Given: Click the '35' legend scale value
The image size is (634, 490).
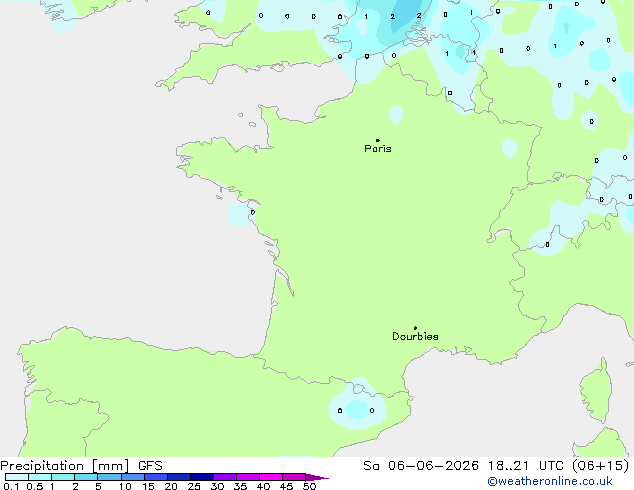Looking at the screenshot, I should pyautogui.click(x=240, y=486).
